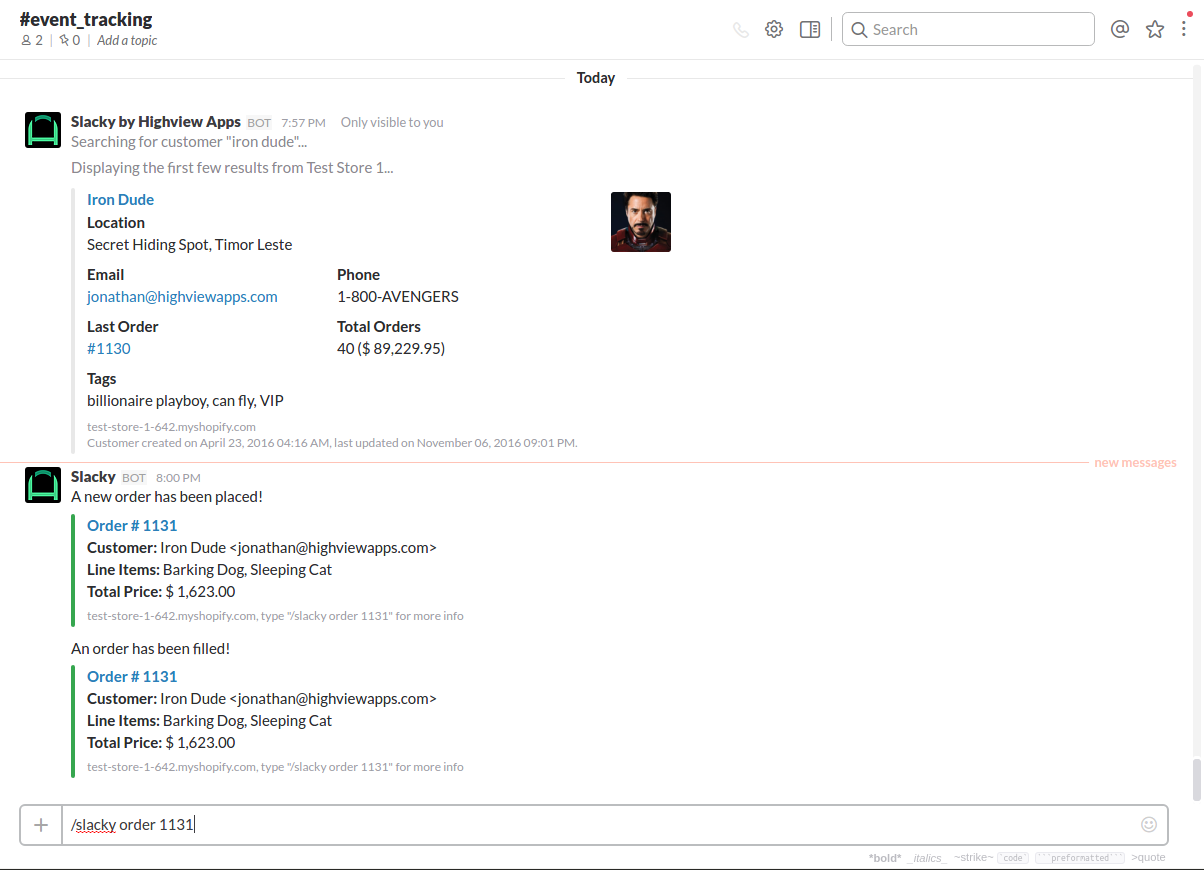The image size is (1204, 870).
Task: Open starred items star icon
Action: pos(1155,30)
